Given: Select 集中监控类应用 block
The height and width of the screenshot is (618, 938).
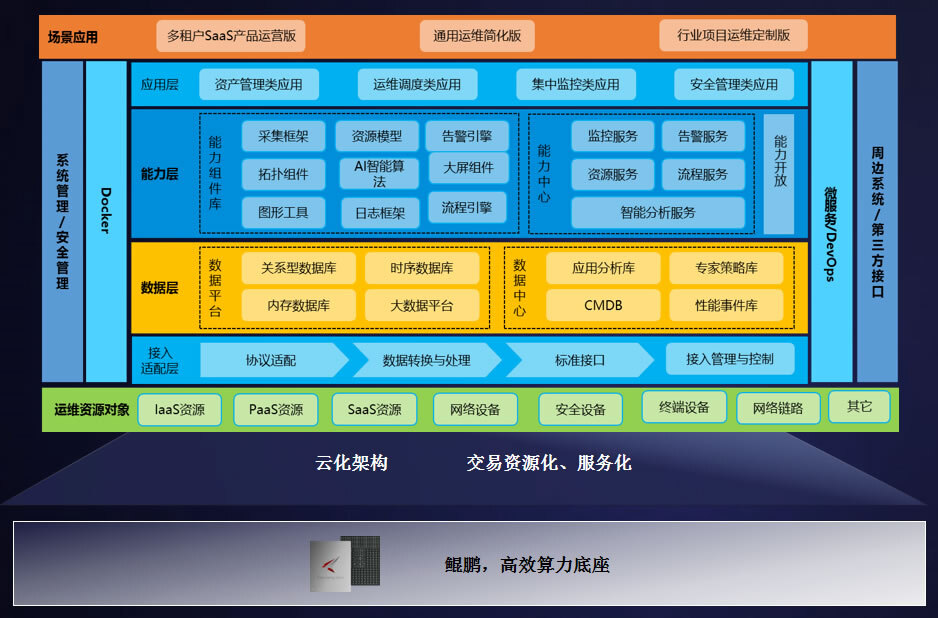Looking at the screenshot, I should (575, 84).
